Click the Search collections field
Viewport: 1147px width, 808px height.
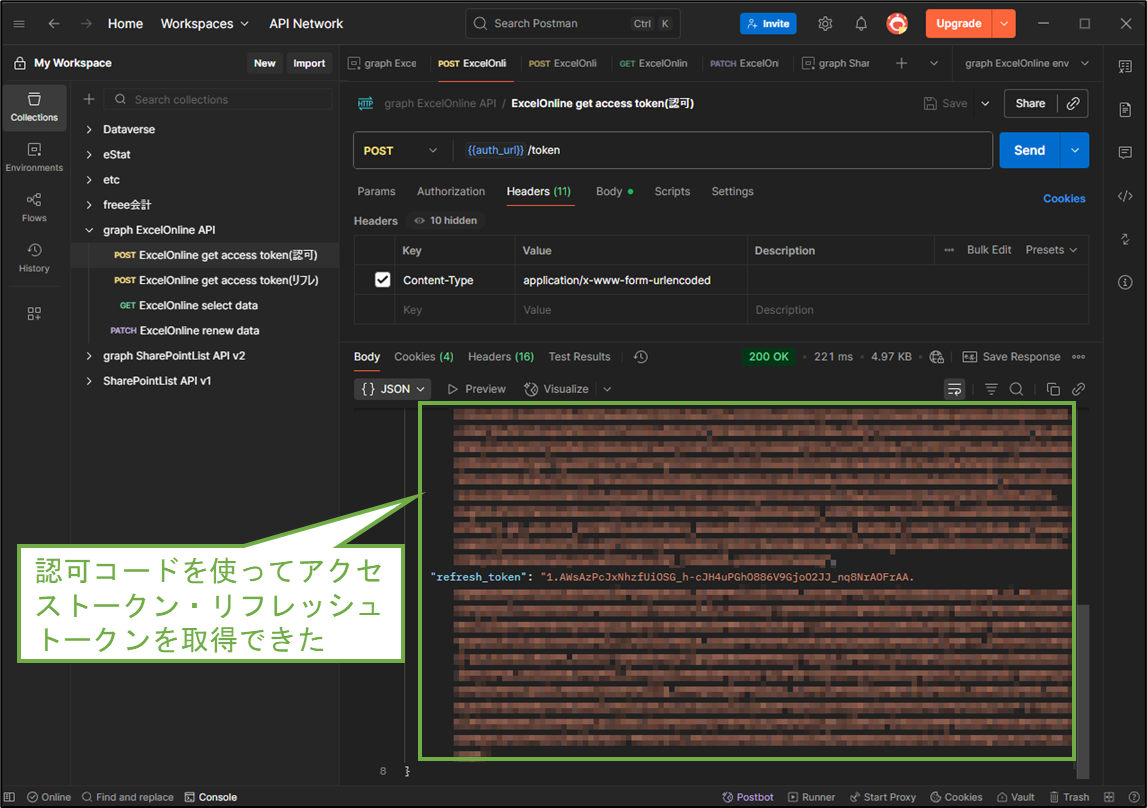(x=218, y=99)
